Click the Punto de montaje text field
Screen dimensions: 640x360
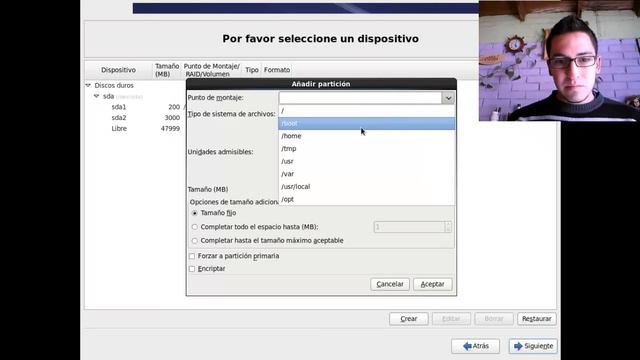tap(360, 98)
